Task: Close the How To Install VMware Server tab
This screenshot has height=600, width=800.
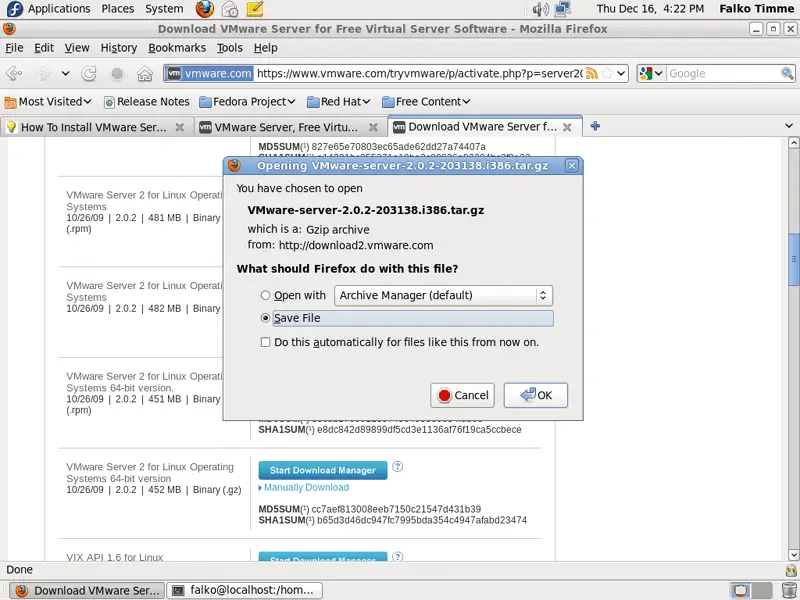Action: (x=180, y=127)
